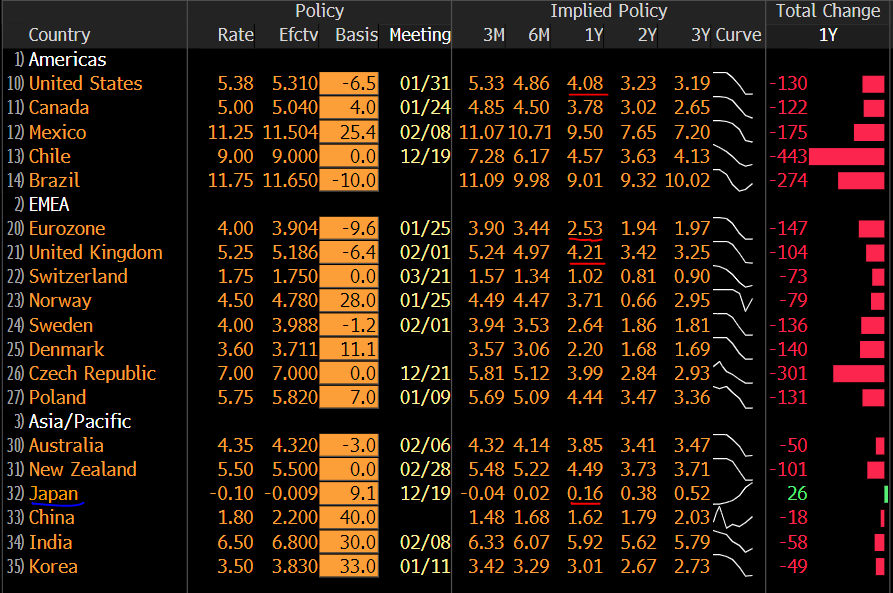Screen dimensions: 893x593
Task: Click Mexico basis cell 25.4
Action: (349, 132)
